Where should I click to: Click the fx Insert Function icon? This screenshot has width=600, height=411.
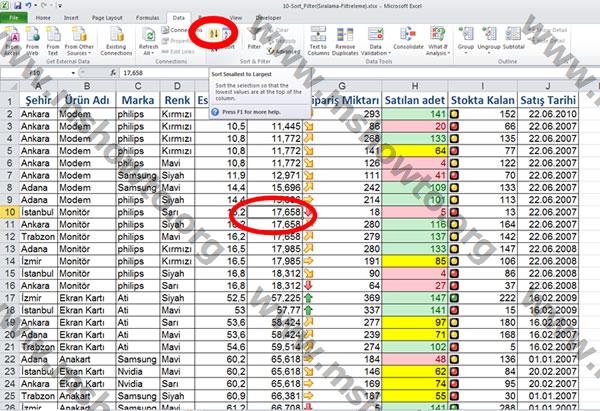click(x=113, y=72)
